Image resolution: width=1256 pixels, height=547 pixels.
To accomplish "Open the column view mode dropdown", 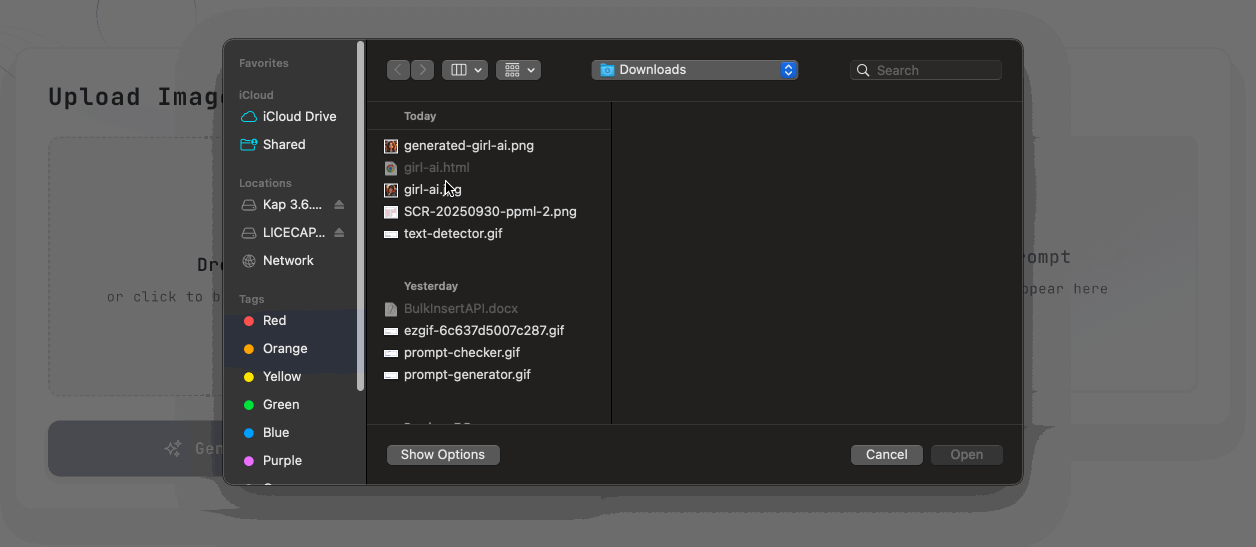I will point(465,70).
